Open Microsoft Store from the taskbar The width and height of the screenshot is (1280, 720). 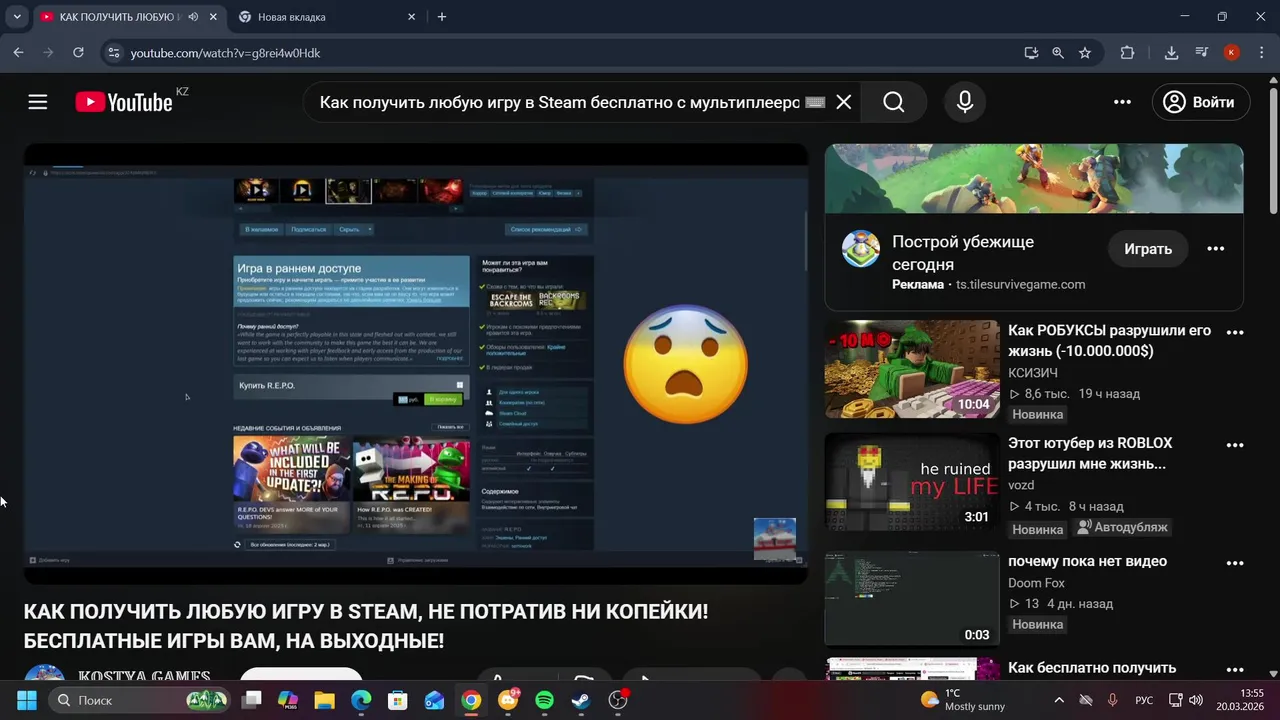(x=398, y=700)
